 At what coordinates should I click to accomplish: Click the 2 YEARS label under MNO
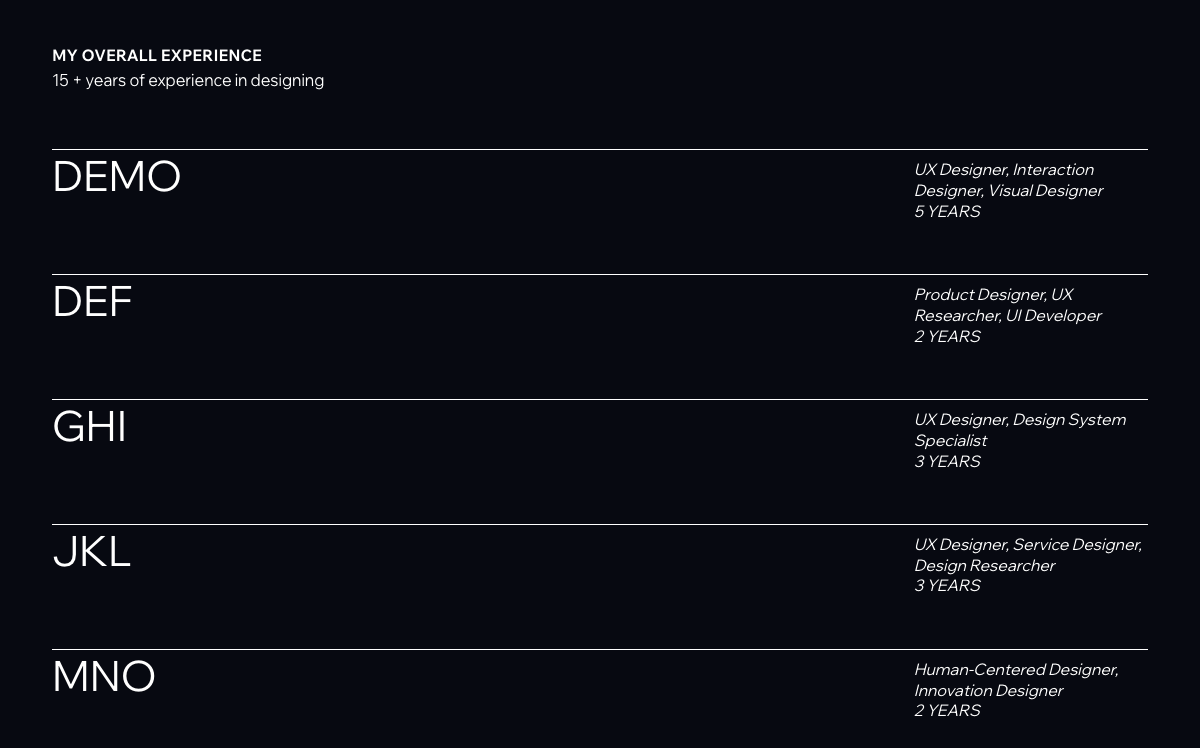tap(947, 710)
